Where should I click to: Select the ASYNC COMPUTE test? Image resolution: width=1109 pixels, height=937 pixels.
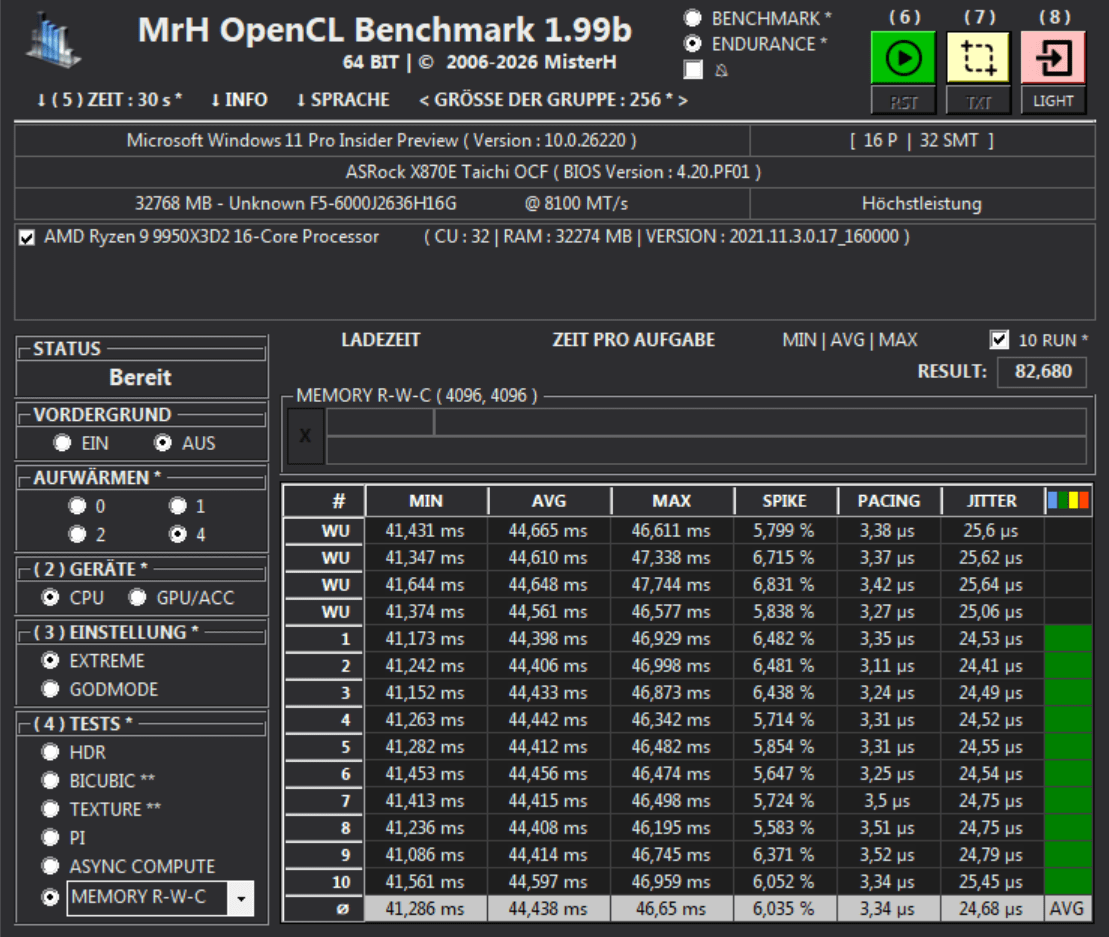(x=50, y=866)
